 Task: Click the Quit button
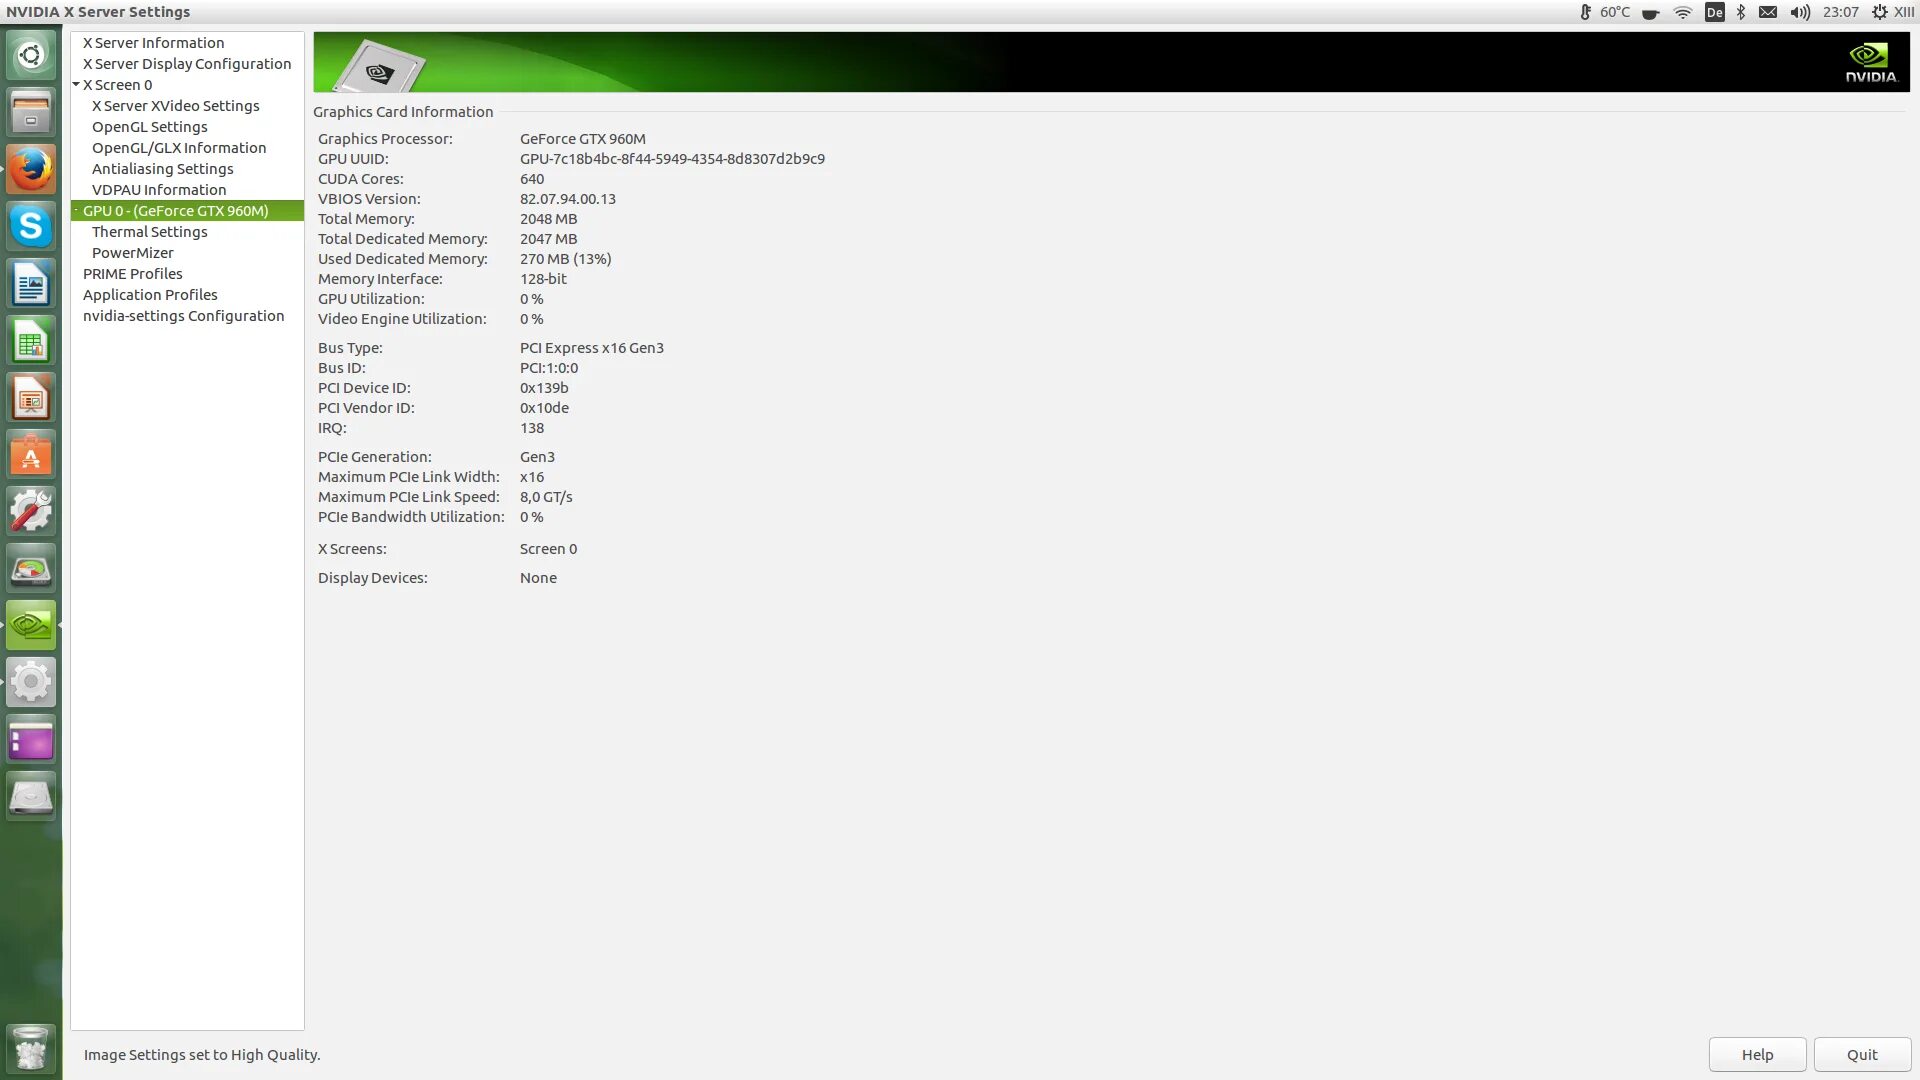tap(1862, 1055)
